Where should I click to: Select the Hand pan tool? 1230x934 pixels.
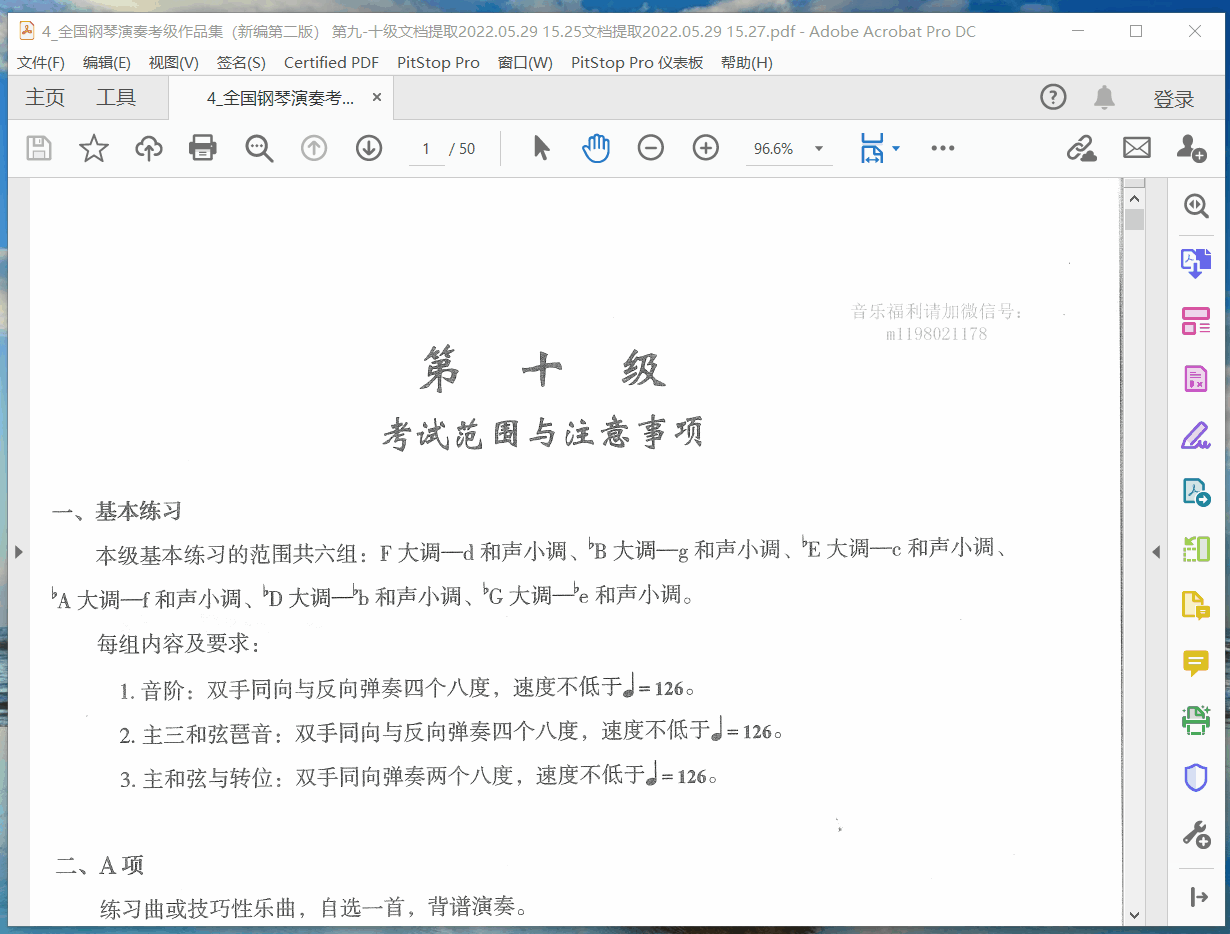596,148
